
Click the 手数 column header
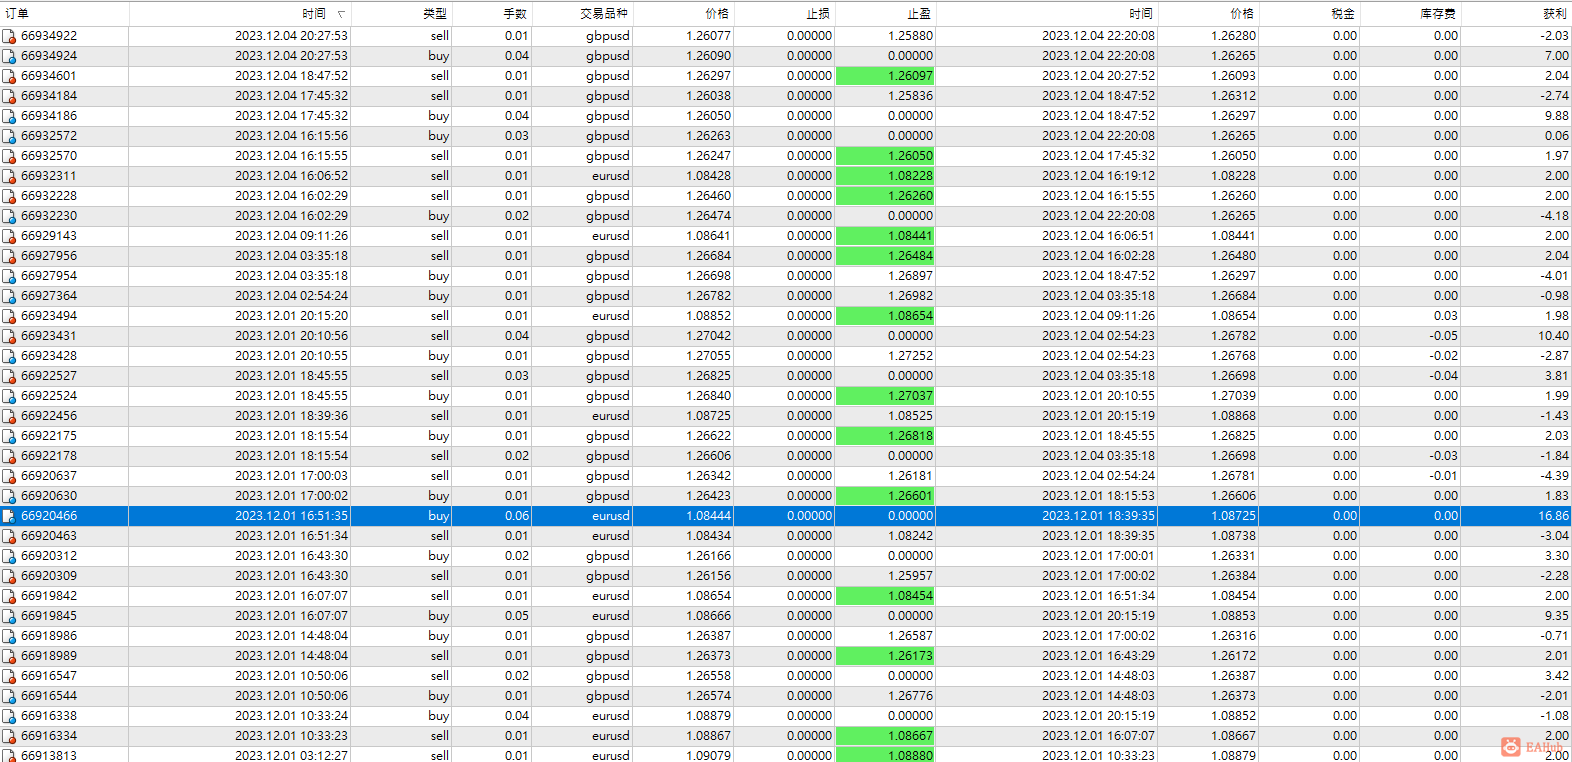pyautogui.click(x=515, y=14)
